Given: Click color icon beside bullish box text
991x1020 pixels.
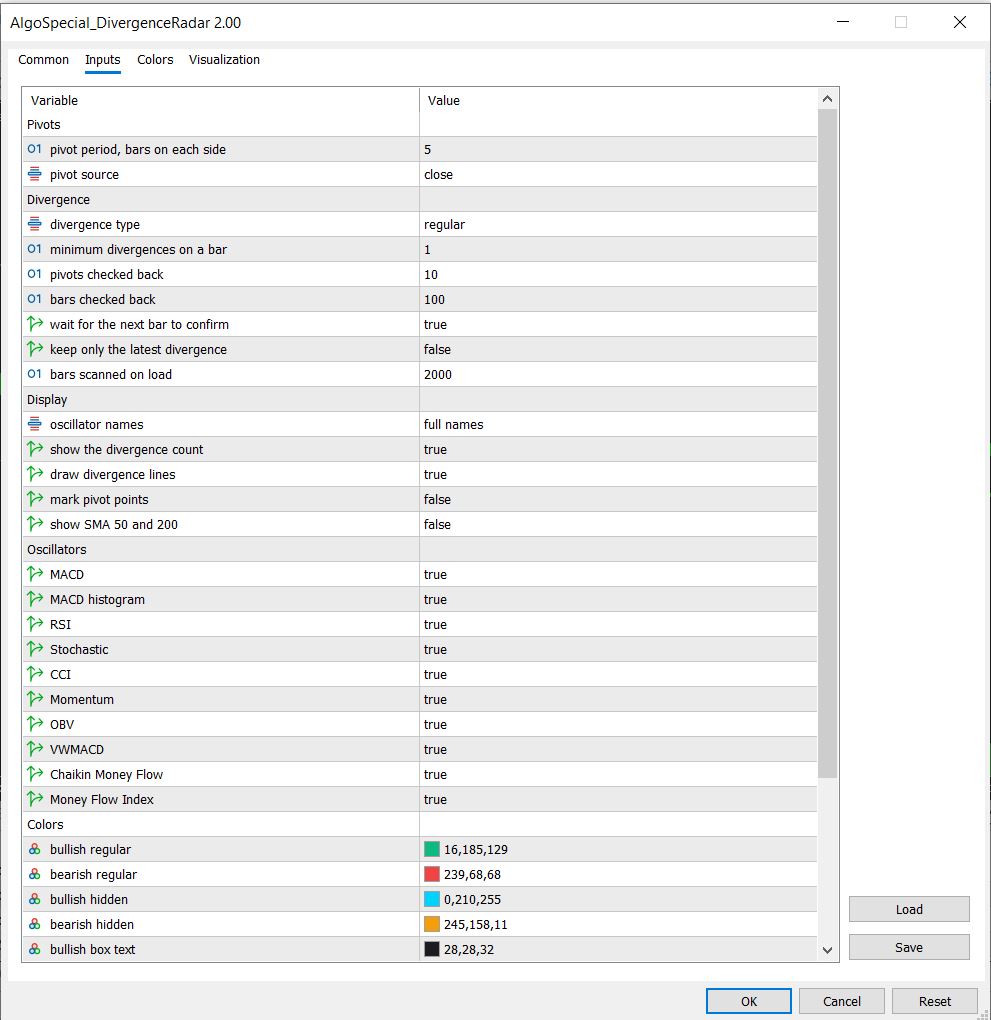Looking at the screenshot, I should coord(34,949).
